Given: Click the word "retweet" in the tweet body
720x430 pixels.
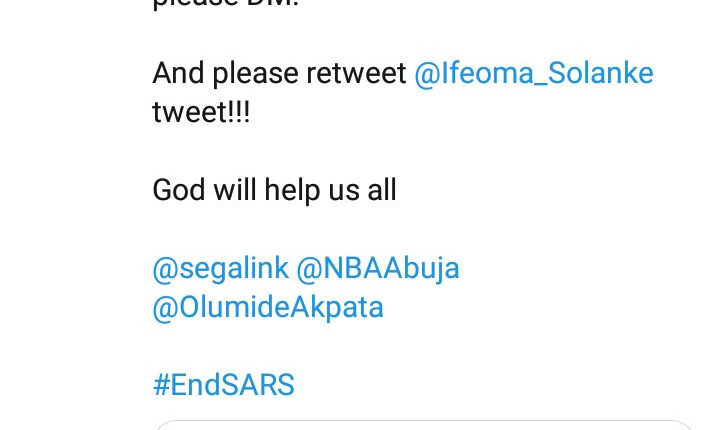Looking at the screenshot, I should [358, 74].
